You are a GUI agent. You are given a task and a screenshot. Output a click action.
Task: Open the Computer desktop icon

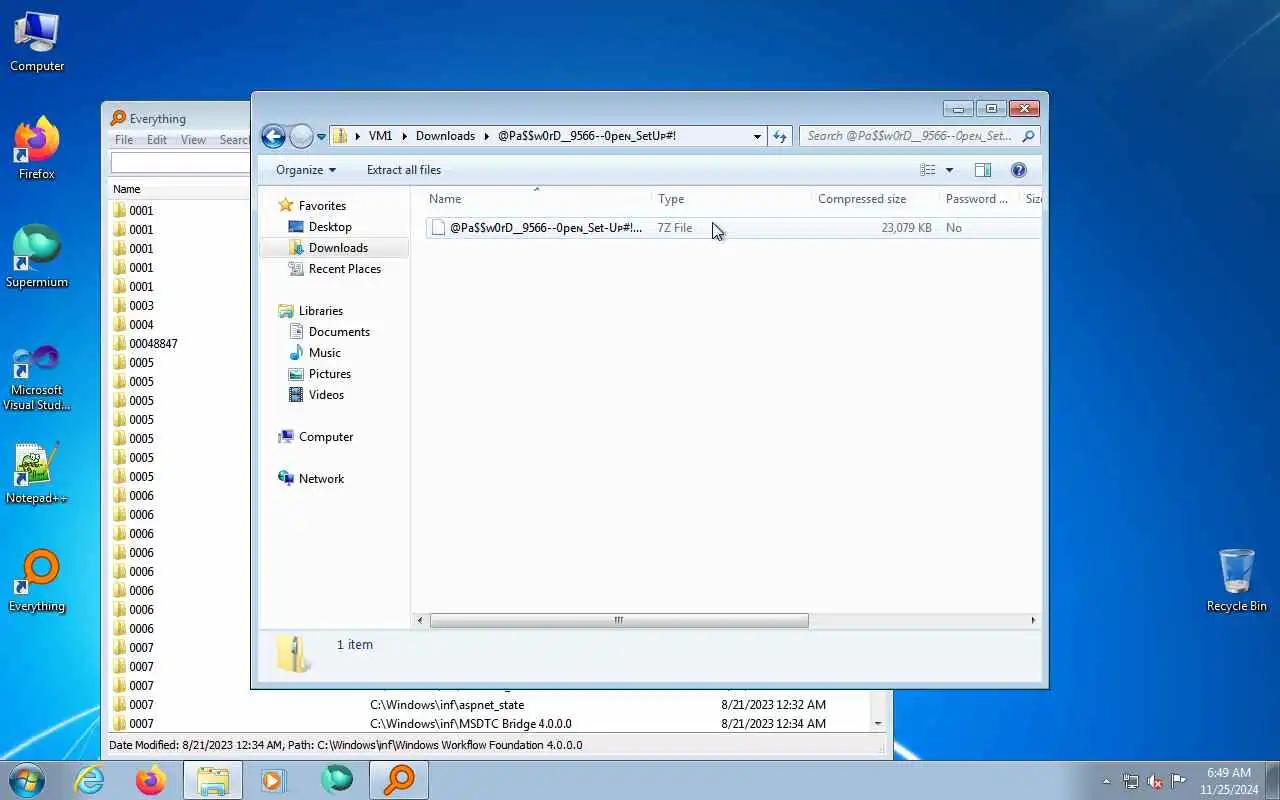[37, 42]
